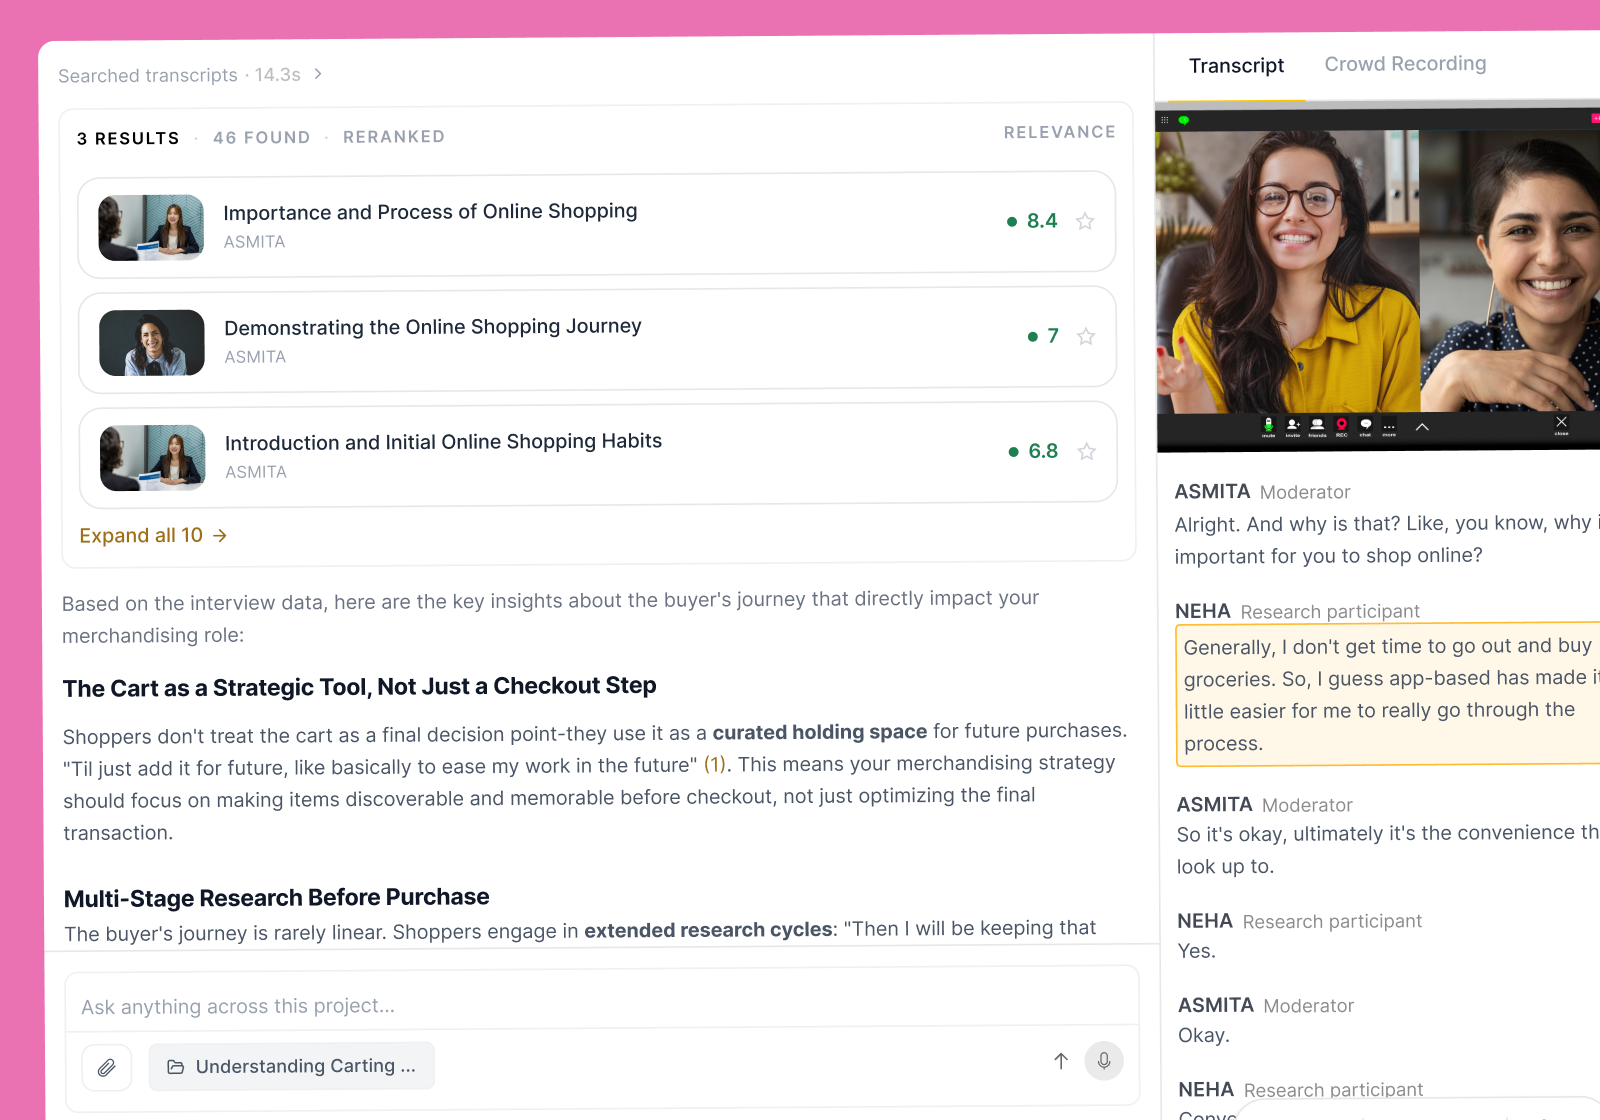Click the 46 FOUND label
The image size is (1600, 1120).
(x=262, y=138)
